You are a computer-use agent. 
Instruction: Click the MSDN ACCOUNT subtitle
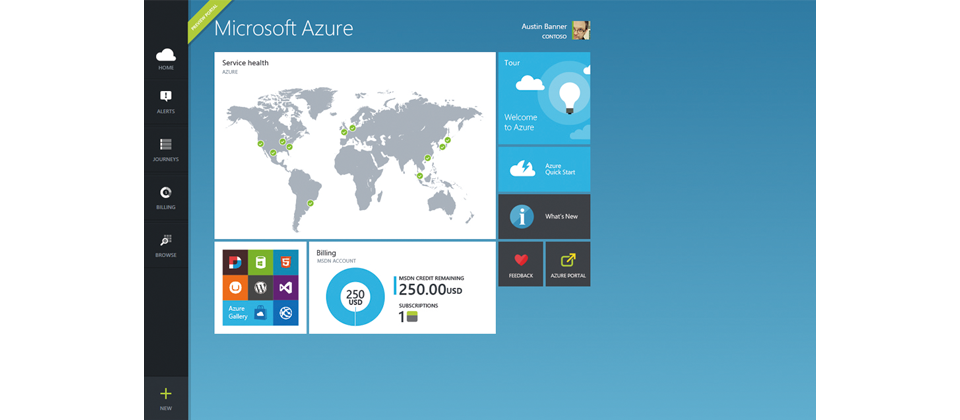coord(336,261)
